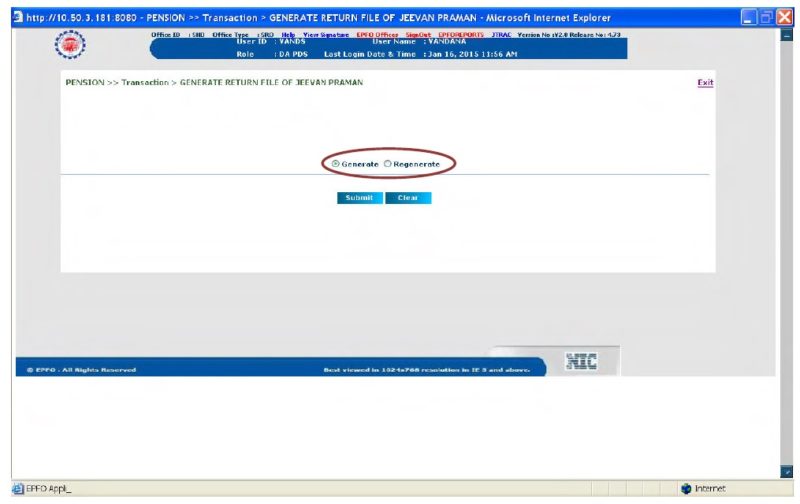Click the Exit link

point(705,82)
